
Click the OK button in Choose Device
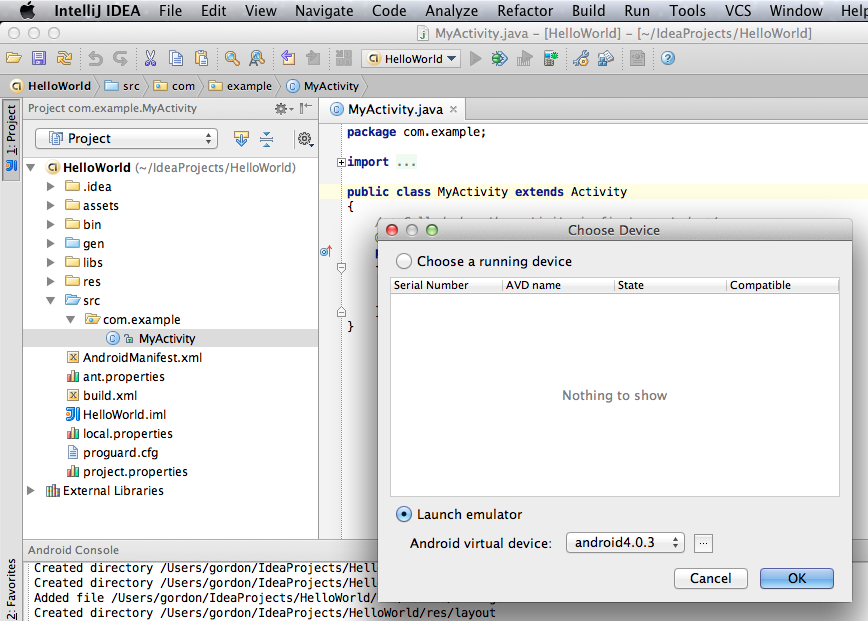[796, 578]
